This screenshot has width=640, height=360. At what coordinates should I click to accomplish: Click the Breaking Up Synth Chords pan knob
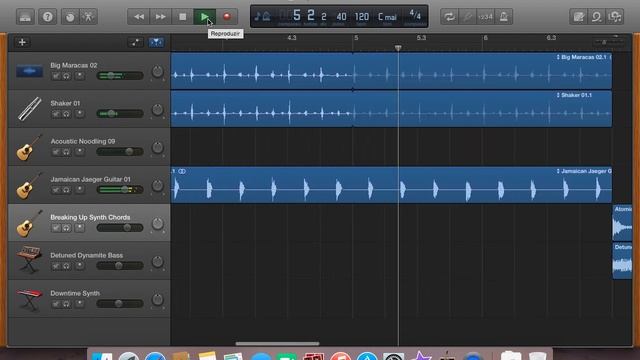click(x=157, y=223)
